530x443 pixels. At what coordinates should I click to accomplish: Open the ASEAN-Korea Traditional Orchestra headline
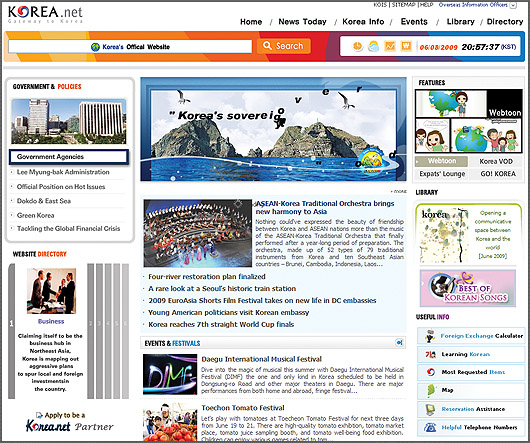324,207
